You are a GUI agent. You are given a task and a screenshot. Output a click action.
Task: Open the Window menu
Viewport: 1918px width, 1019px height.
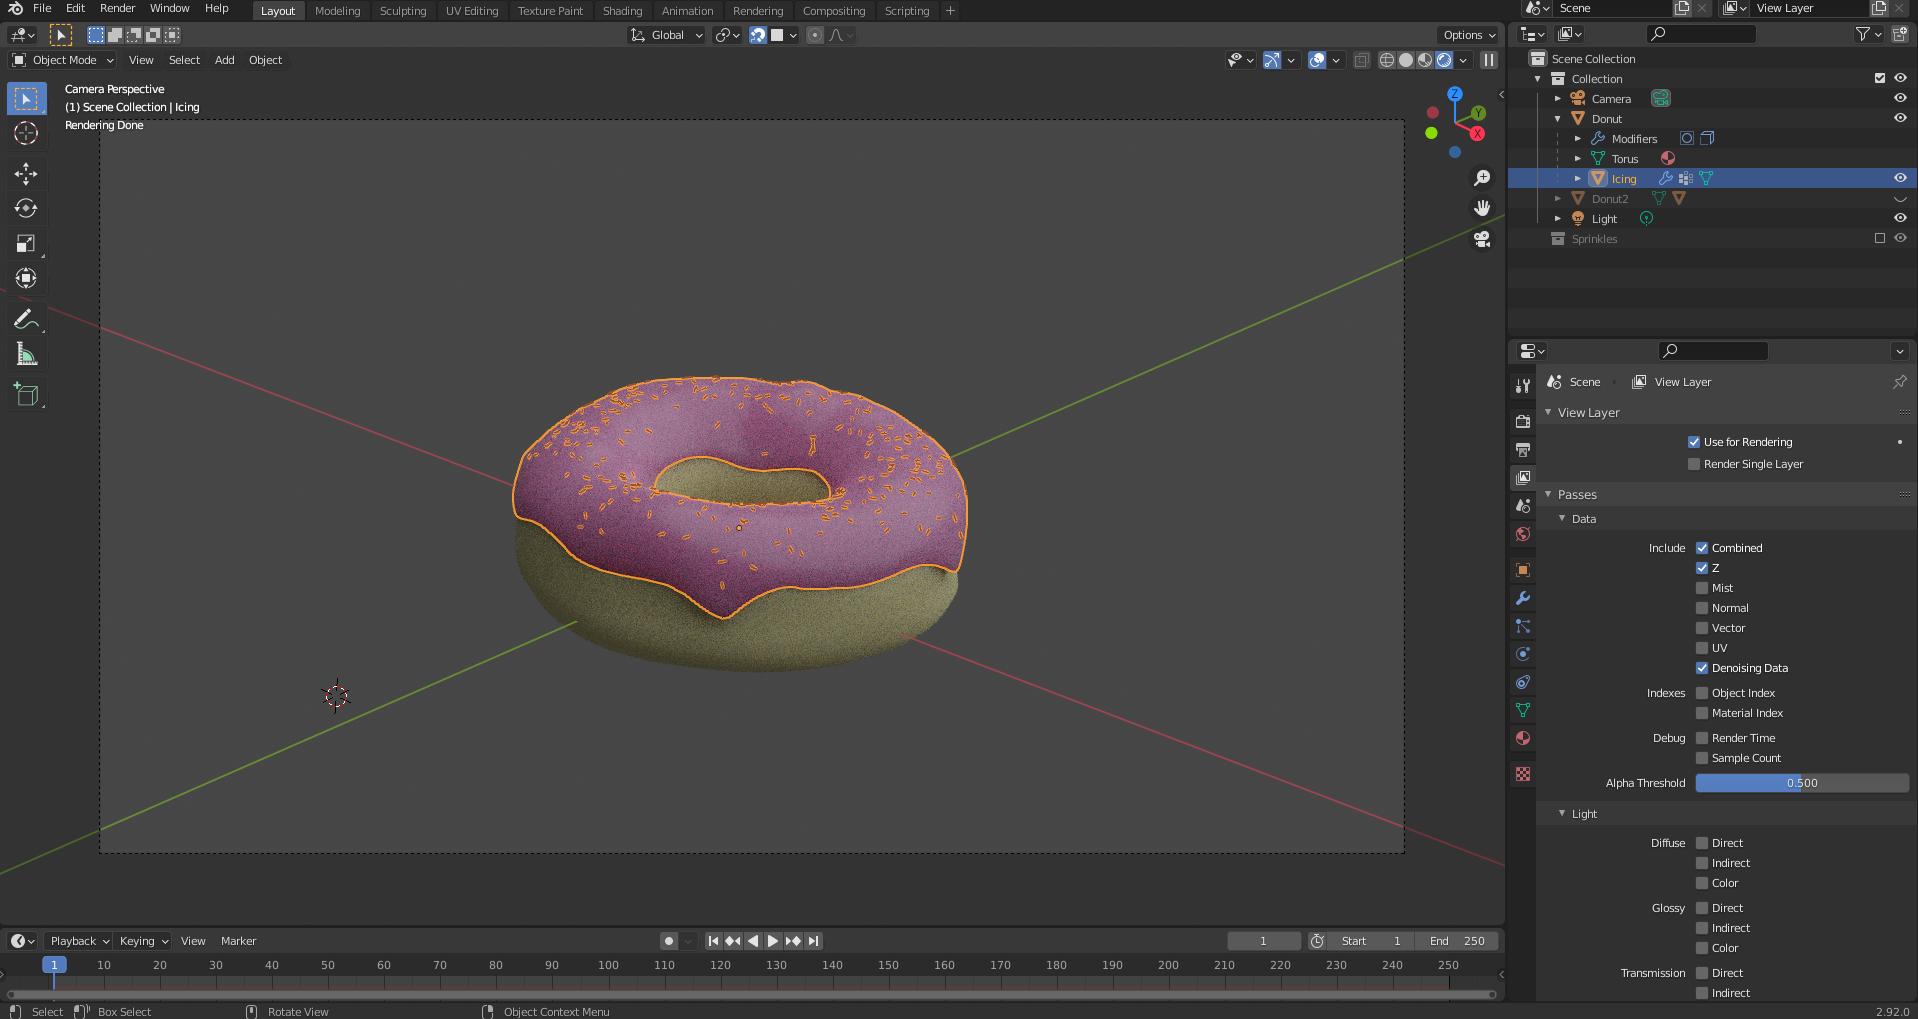(169, 8)
